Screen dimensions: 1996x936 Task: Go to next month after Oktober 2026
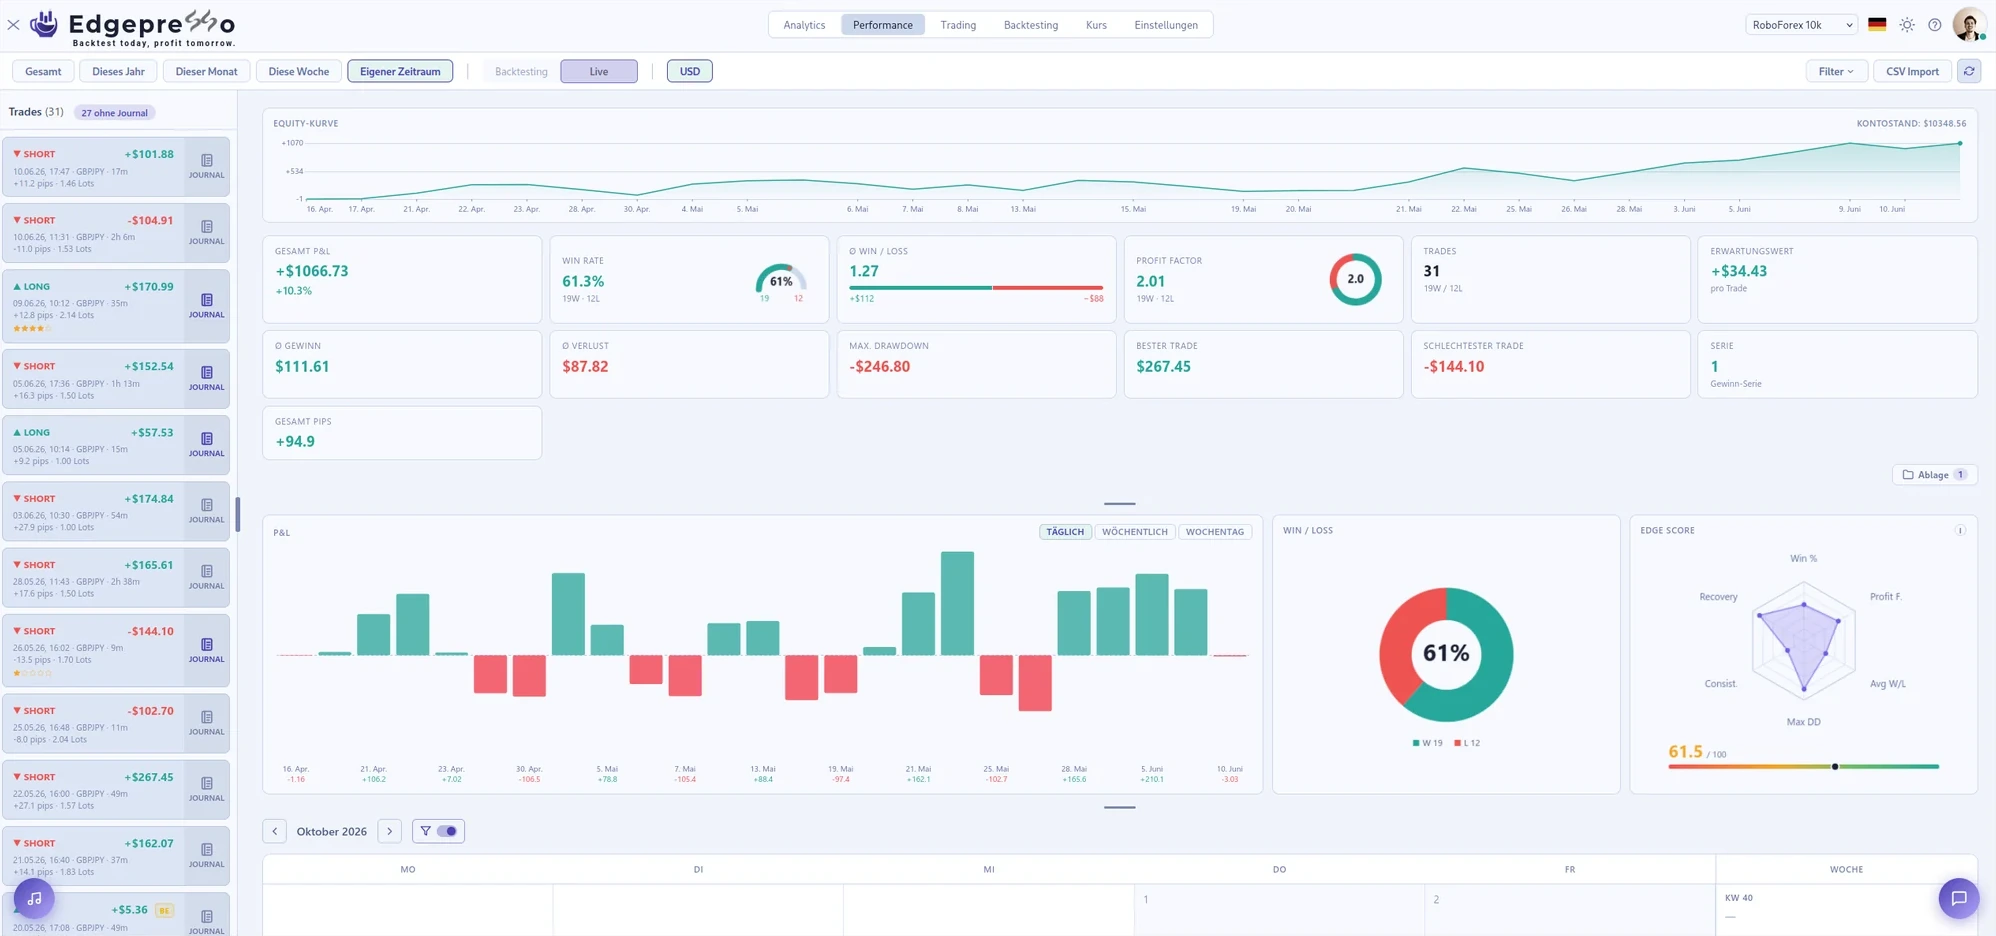pos(390,831)
